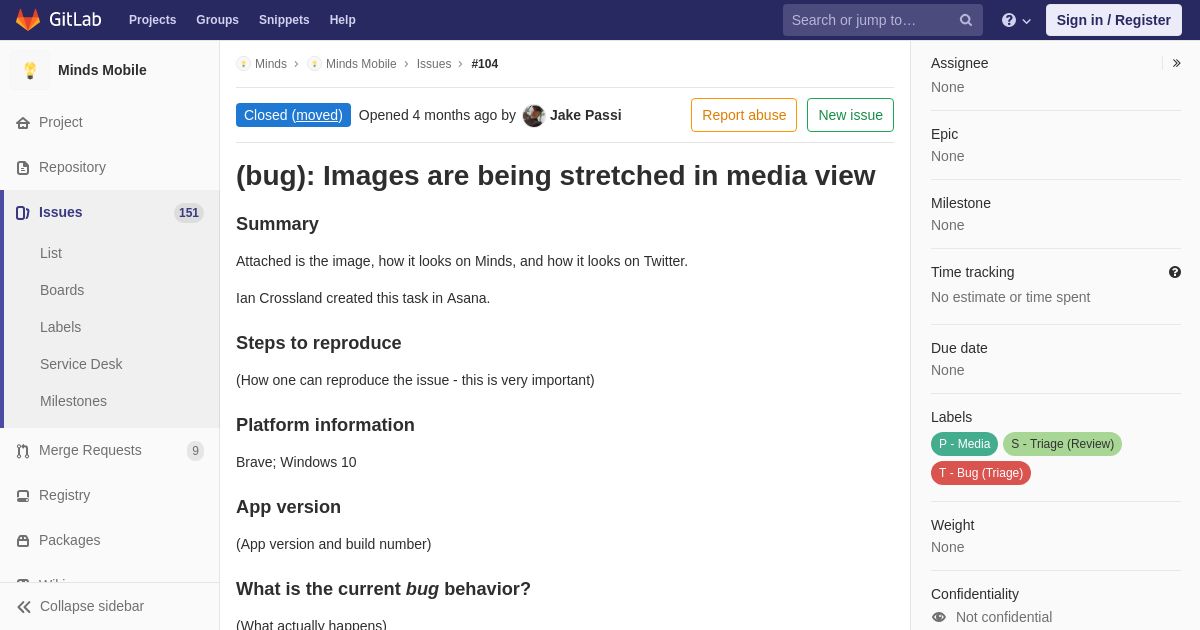Collapse right sidebar with double-arrow icon
Screen dimensions: 1200x630
pos(1176,63)
